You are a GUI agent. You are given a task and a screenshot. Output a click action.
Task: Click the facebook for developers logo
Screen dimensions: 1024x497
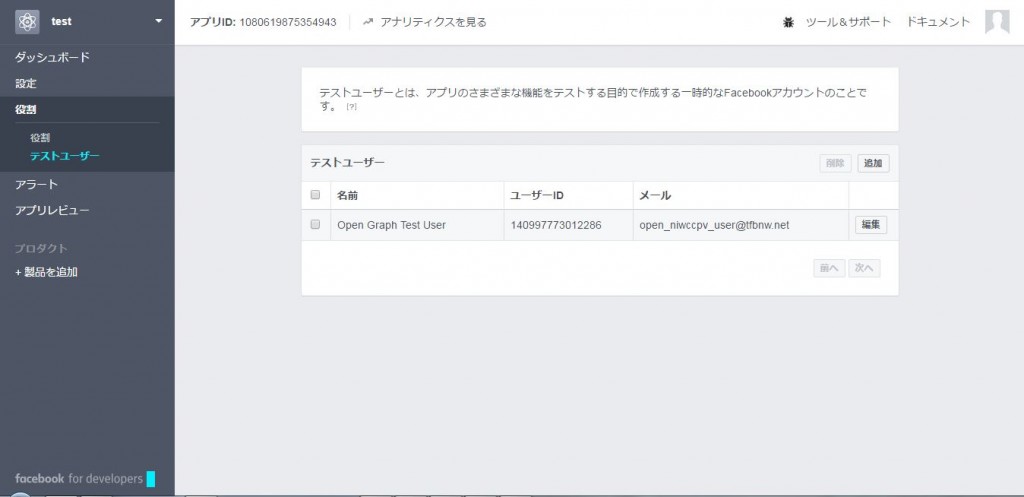85,479
